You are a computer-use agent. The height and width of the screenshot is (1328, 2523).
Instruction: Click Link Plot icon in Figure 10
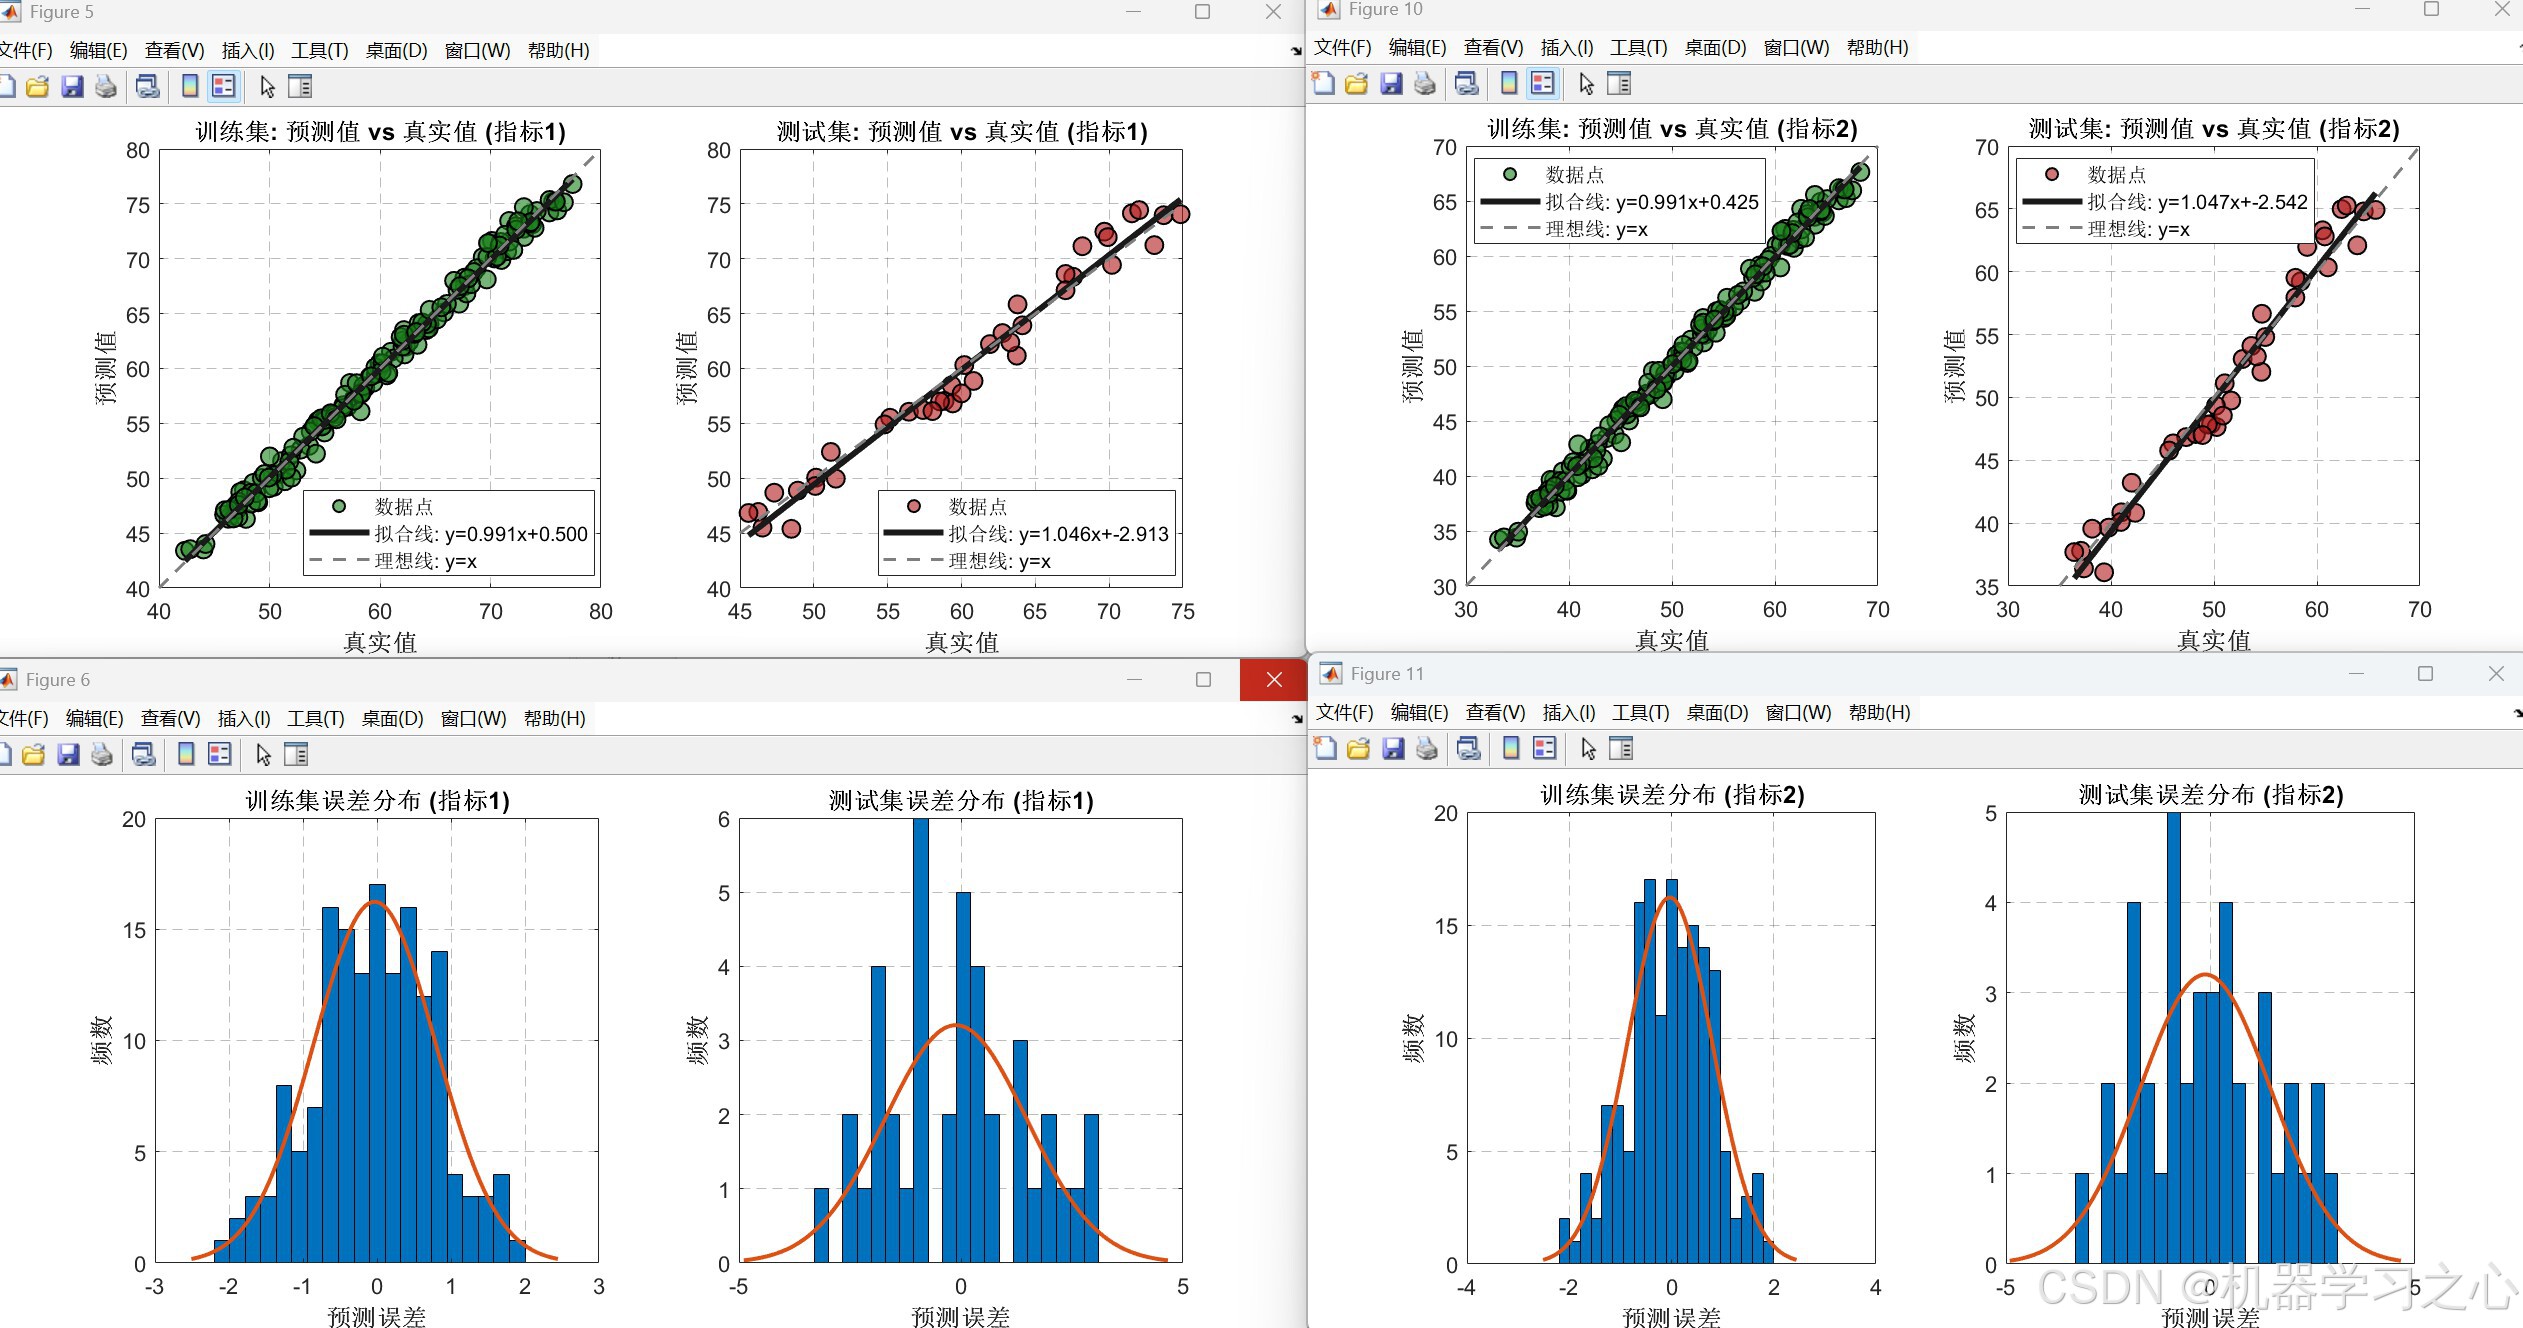(1467, 84)
